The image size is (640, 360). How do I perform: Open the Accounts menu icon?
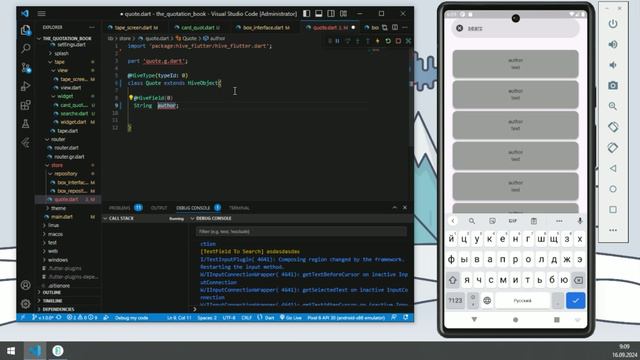tap(26, 285)
